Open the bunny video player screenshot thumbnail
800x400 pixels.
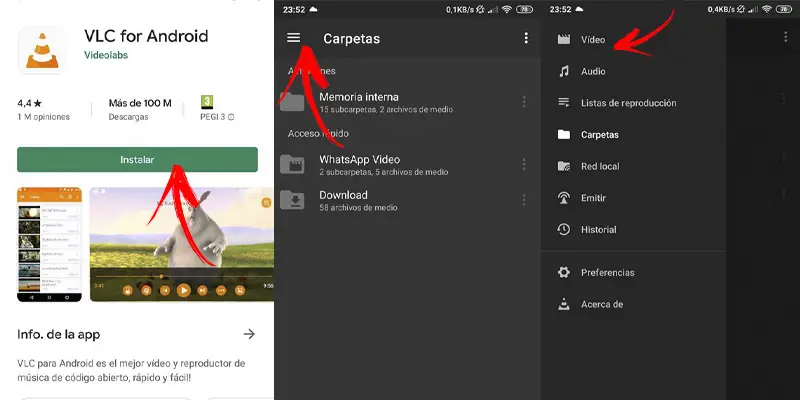pyautogui.click(x=182, y=244)
